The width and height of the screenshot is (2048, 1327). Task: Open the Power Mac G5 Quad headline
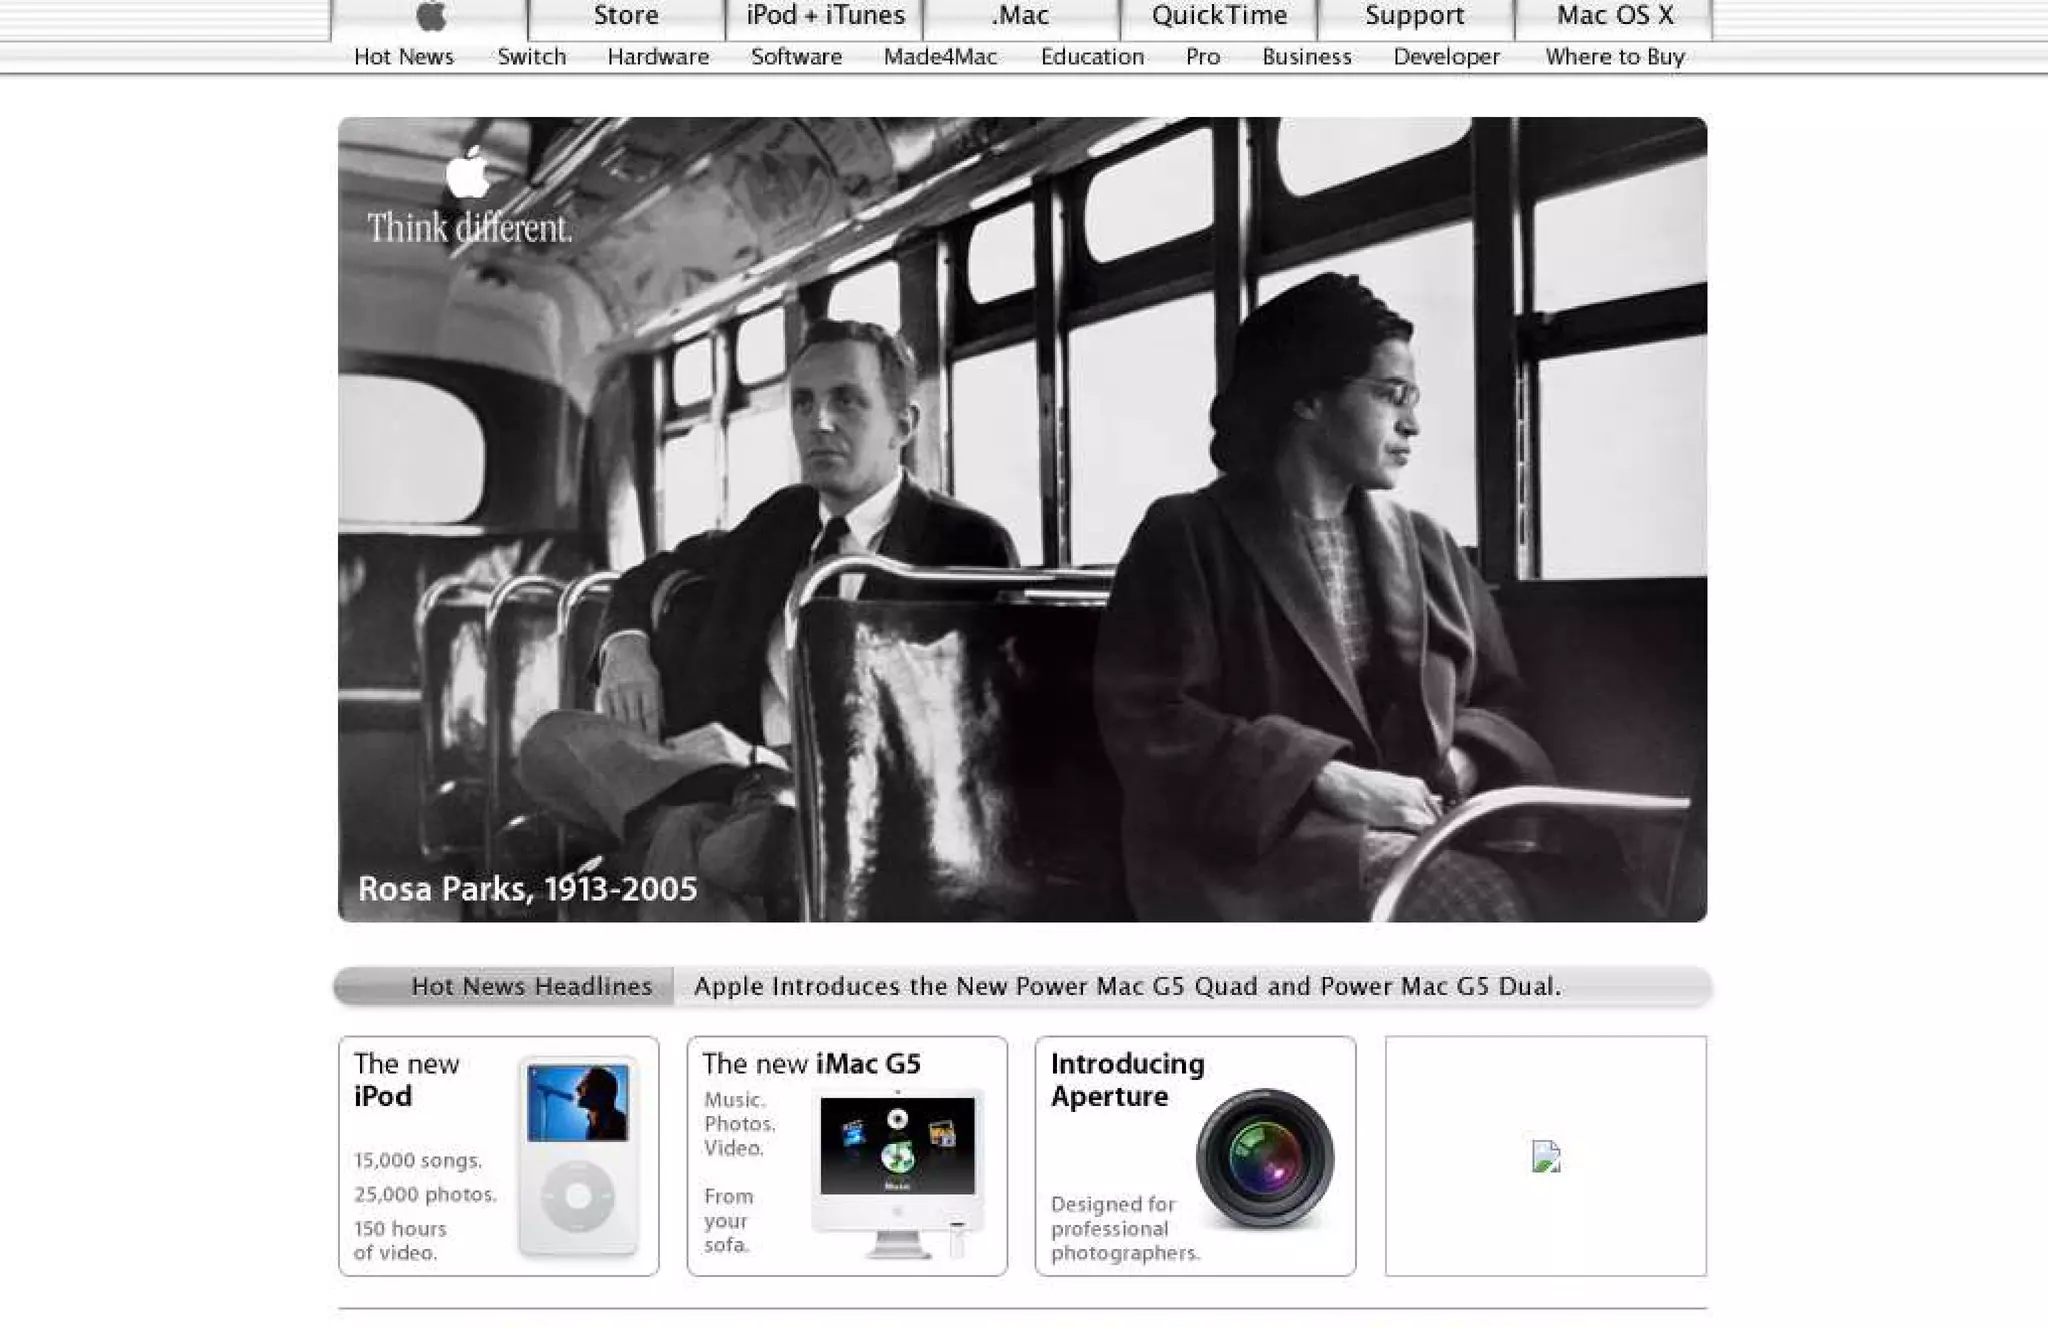coord(1128,987)
